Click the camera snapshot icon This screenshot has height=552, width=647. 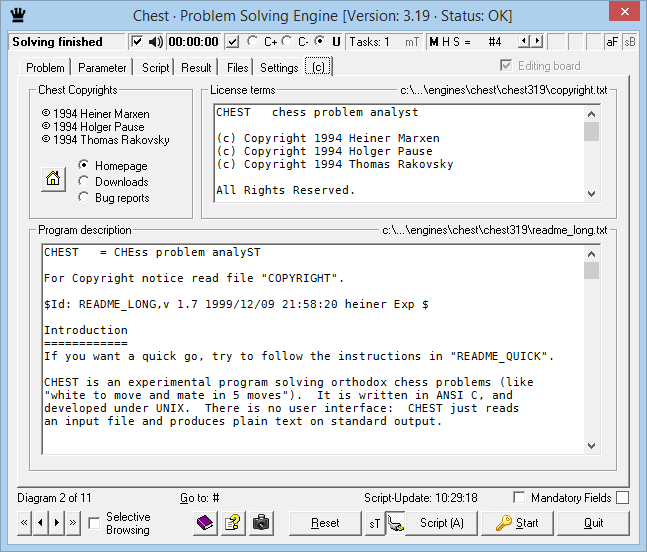coord(261,523)
